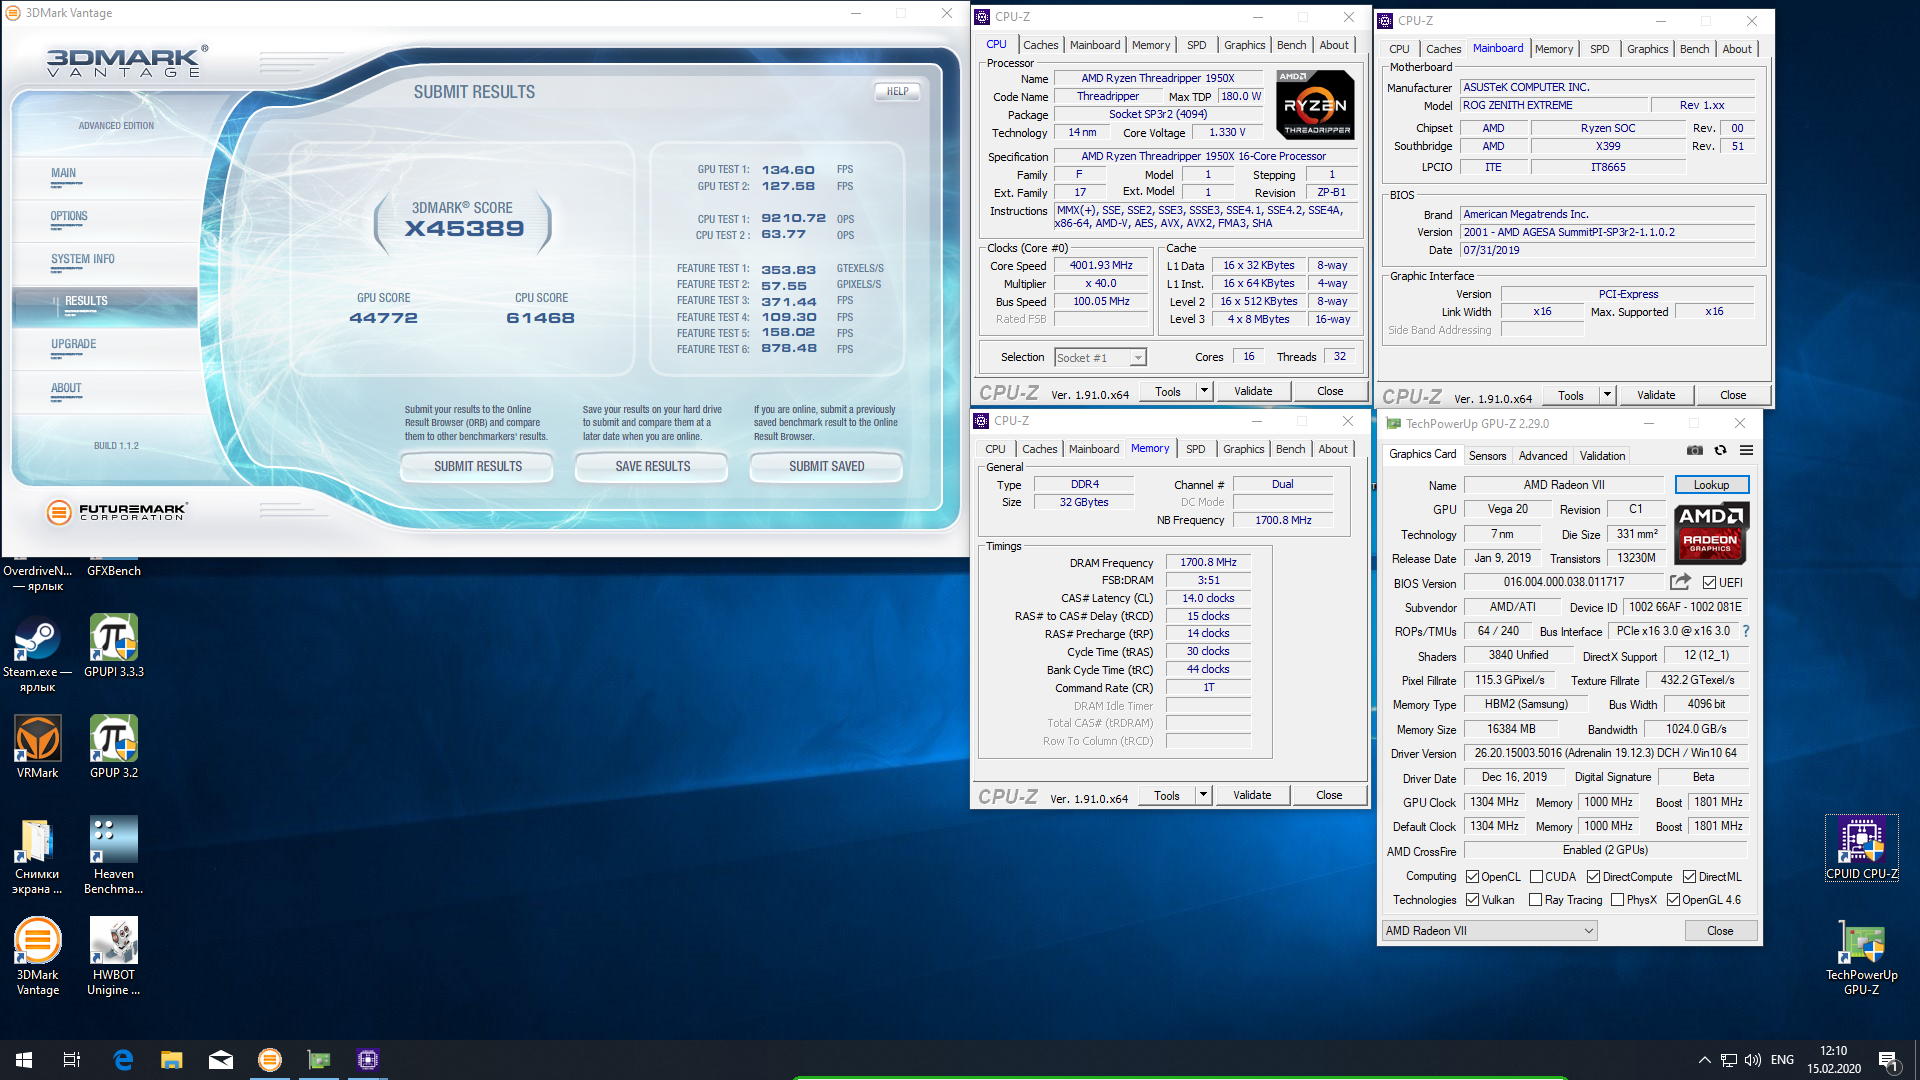Toggle the DirectML checkbox

point(1689,877)
